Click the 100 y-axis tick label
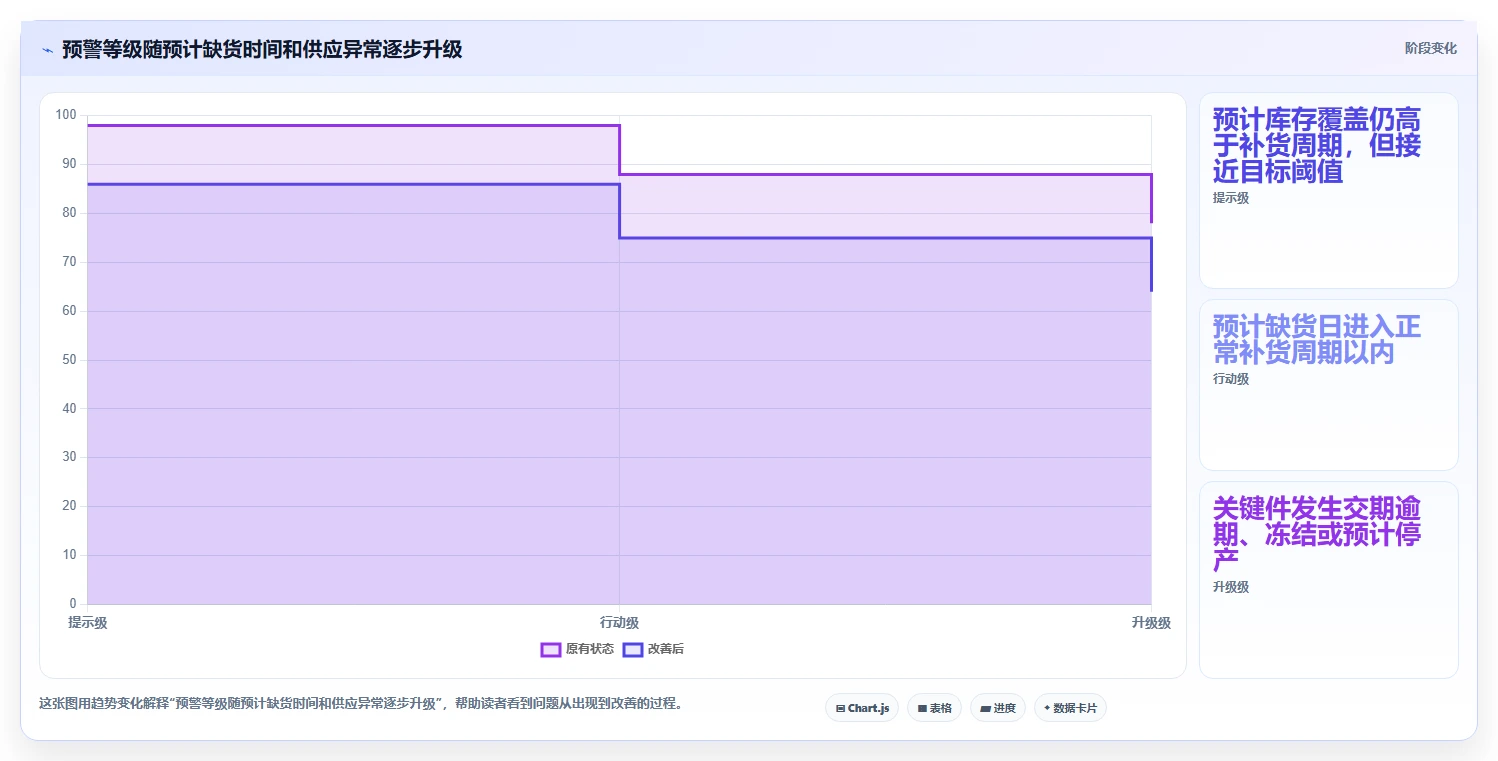Image resolution: width=1498 pixels, height=761 pixels. [66, 115]
